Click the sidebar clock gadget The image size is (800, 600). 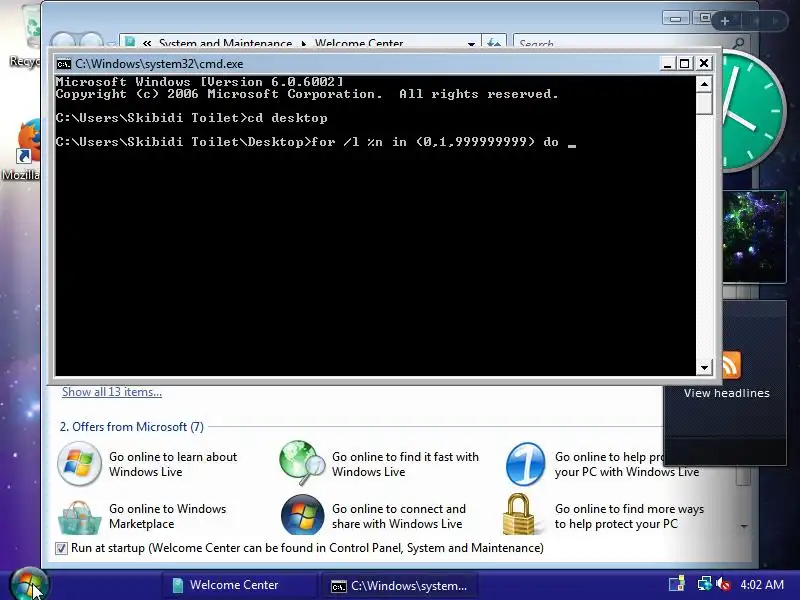(x=754, y=110)
